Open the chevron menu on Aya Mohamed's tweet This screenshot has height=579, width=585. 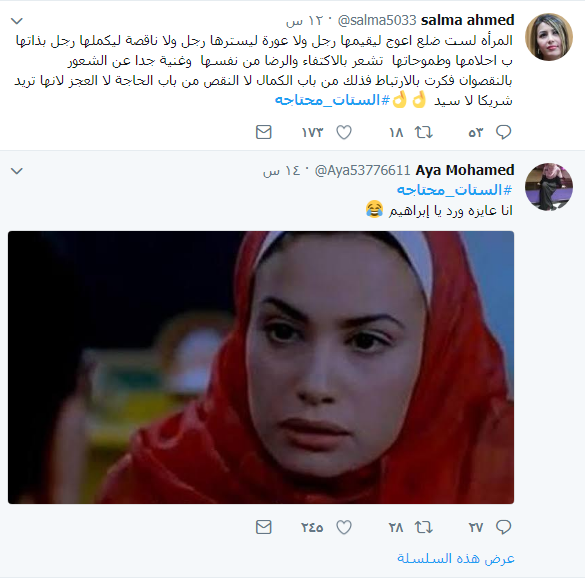(x=17, y=171)
